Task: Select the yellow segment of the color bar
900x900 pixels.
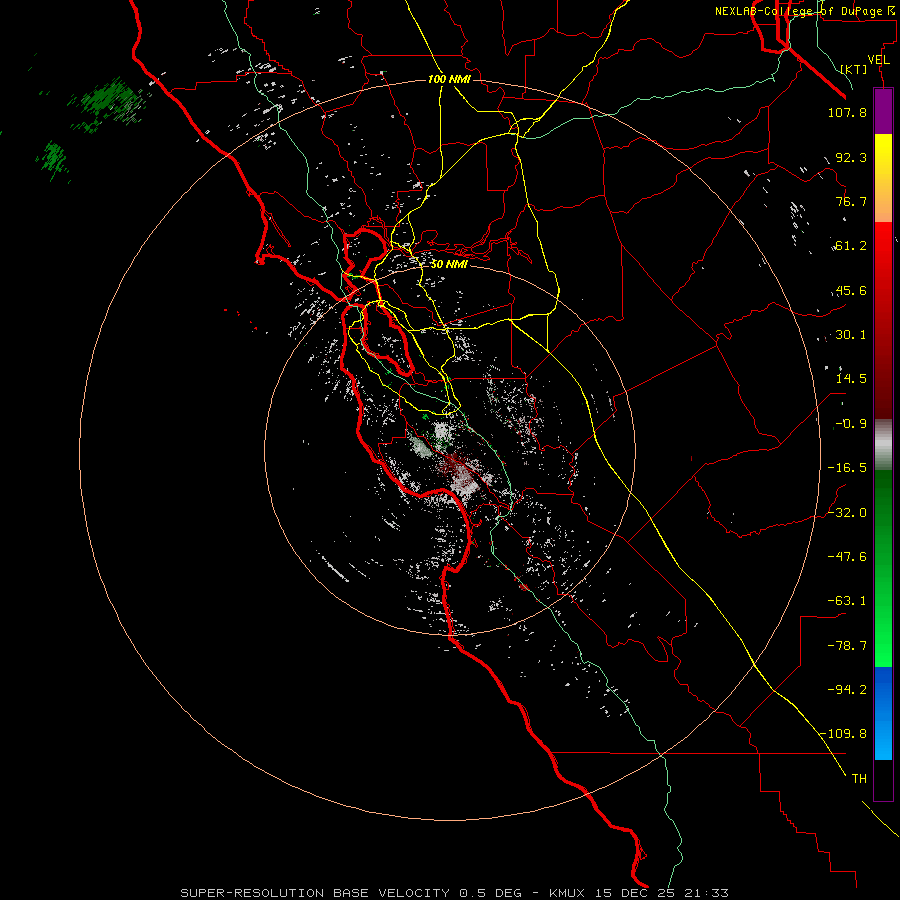Action: click(x=883, y=158)
